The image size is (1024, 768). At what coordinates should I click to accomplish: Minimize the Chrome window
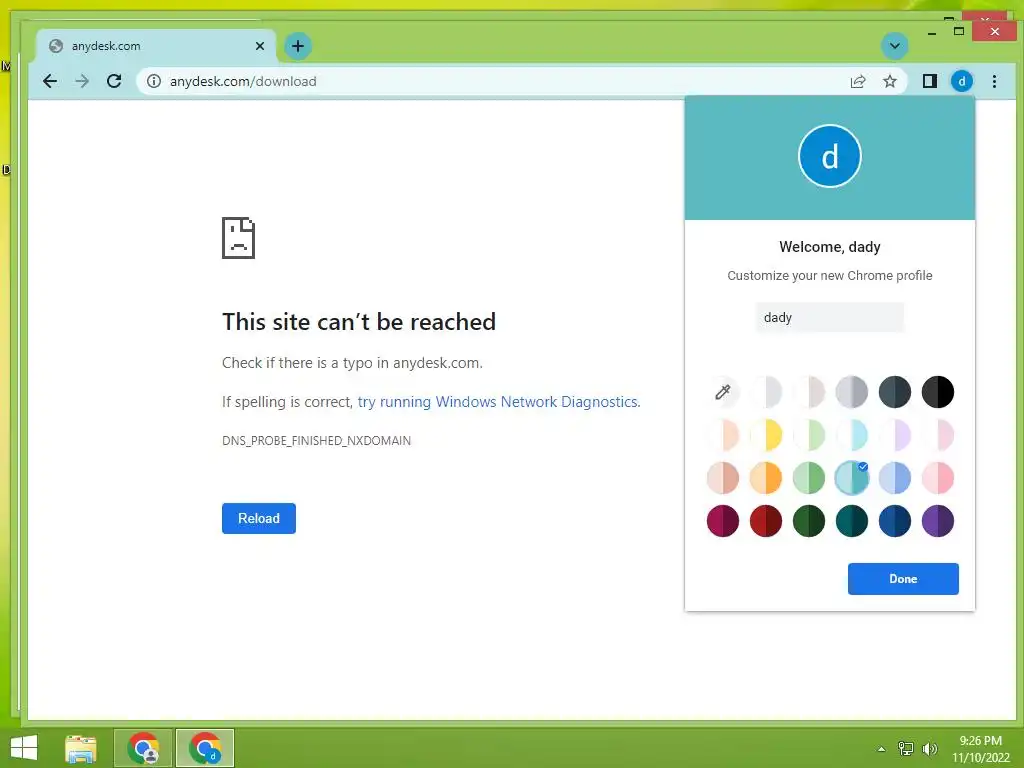932,32
